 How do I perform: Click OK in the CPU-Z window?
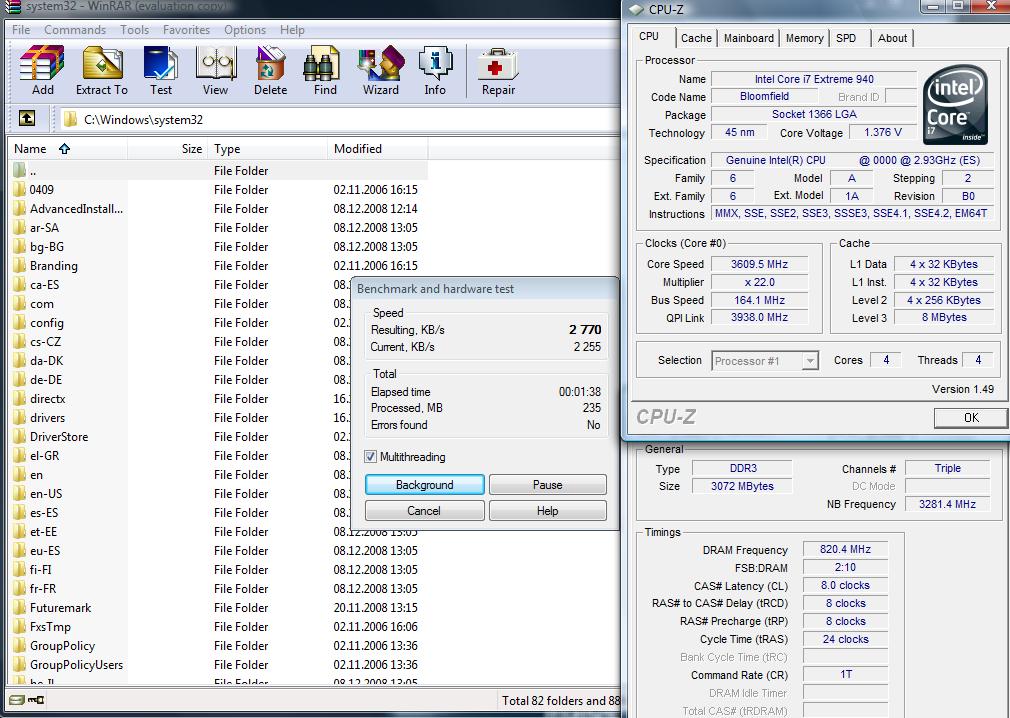(971, 418)
